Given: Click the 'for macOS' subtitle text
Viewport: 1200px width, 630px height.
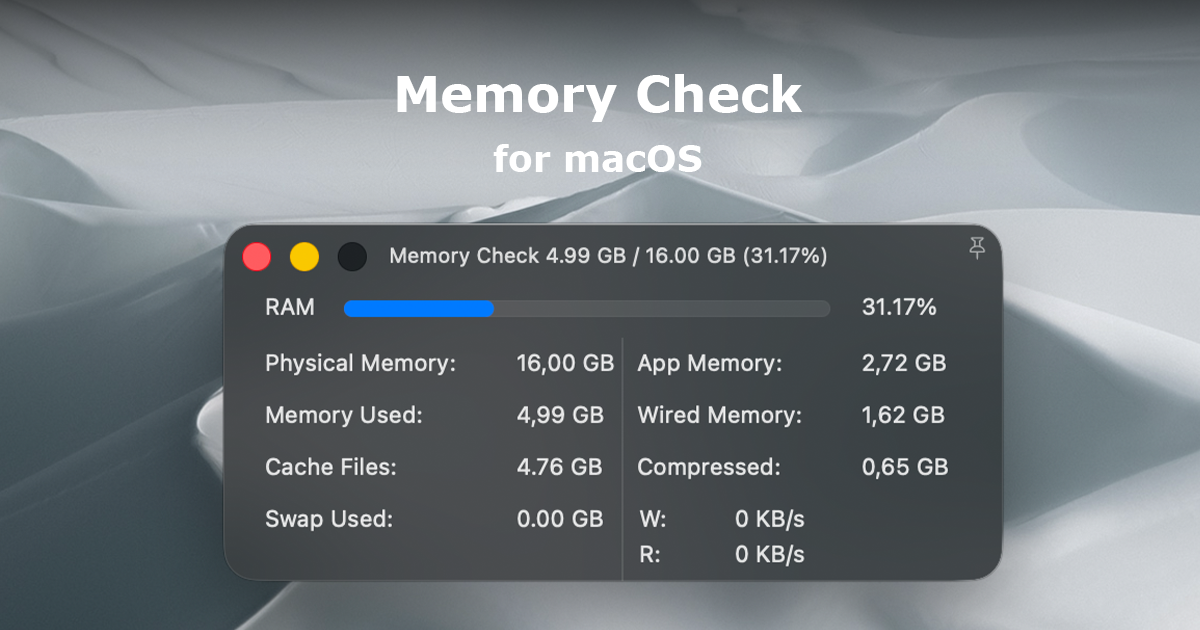Looking at the screenshot, I should [599, 156].
